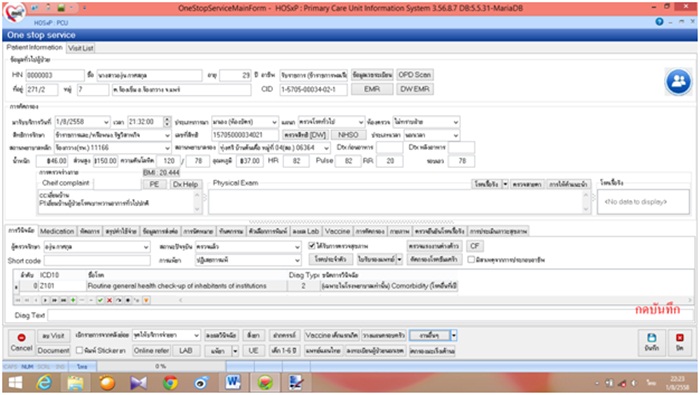Click the Vaccine button in the bottom toolbar
The width and height of the screenshot is (700, 395).
pyautogui.click(x=331, y=335)
